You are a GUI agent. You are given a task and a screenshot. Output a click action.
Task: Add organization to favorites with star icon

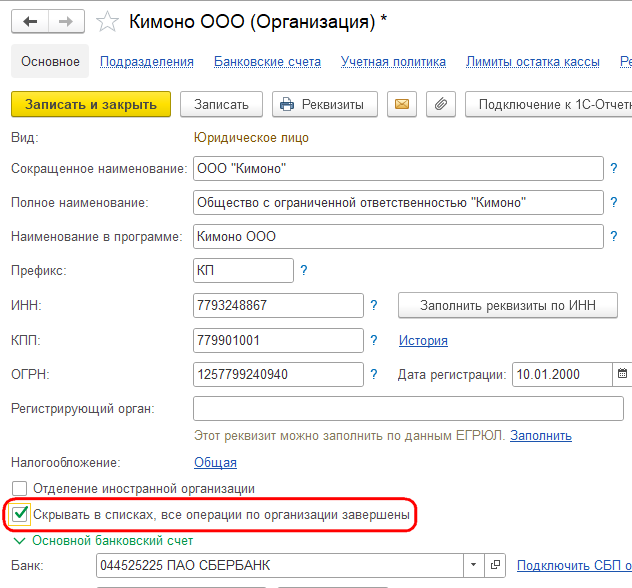pos(107,21)
